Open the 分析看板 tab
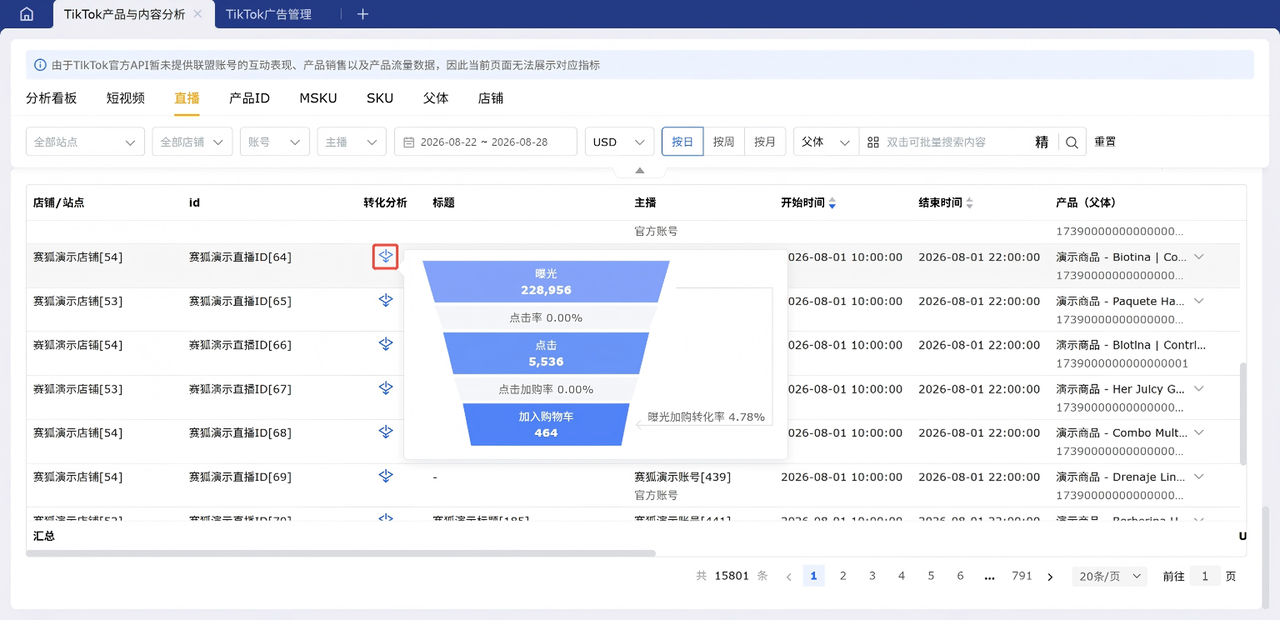The width and height of the screenshot is (1280, 620). (51, 98)
